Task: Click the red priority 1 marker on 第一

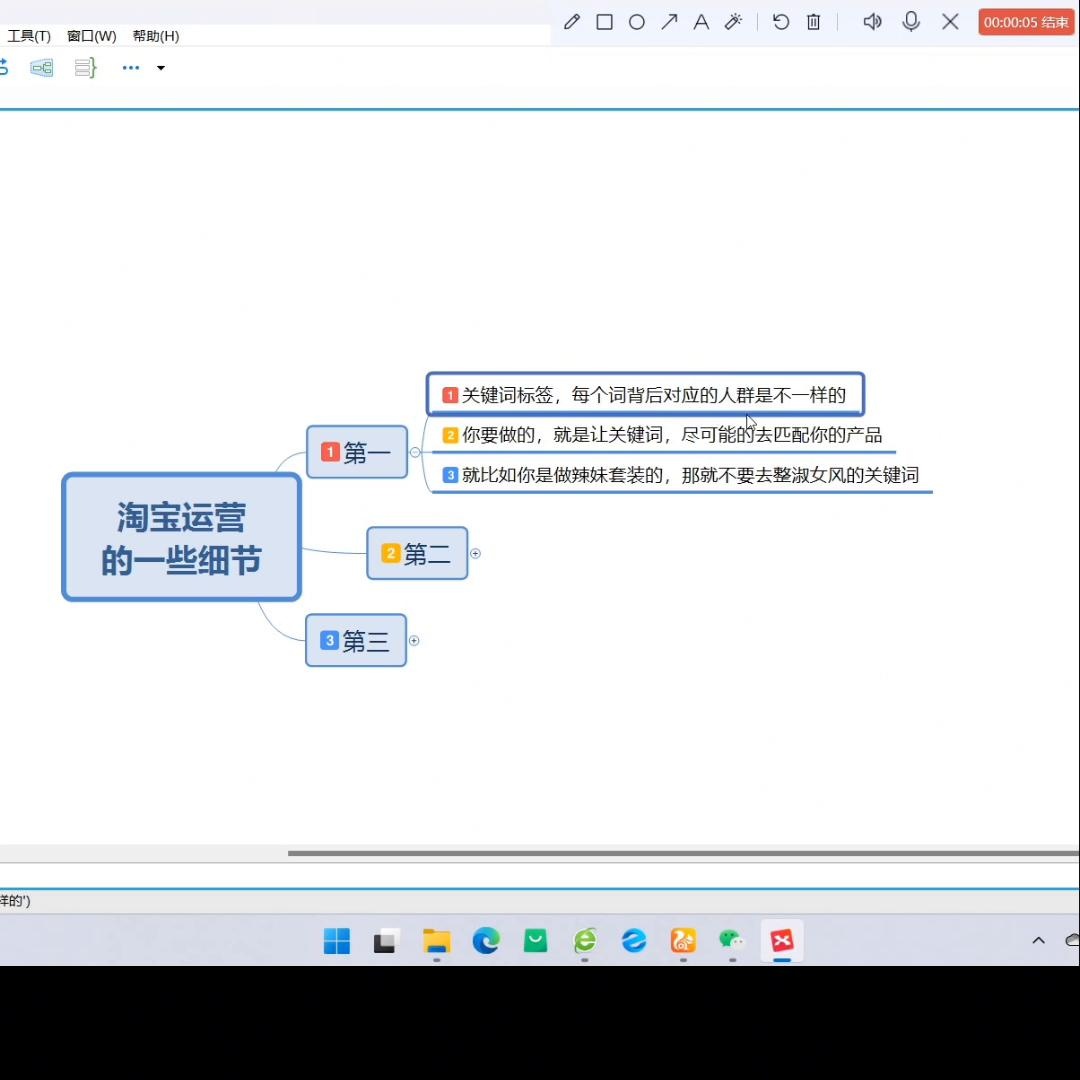Action: point(331,452)
